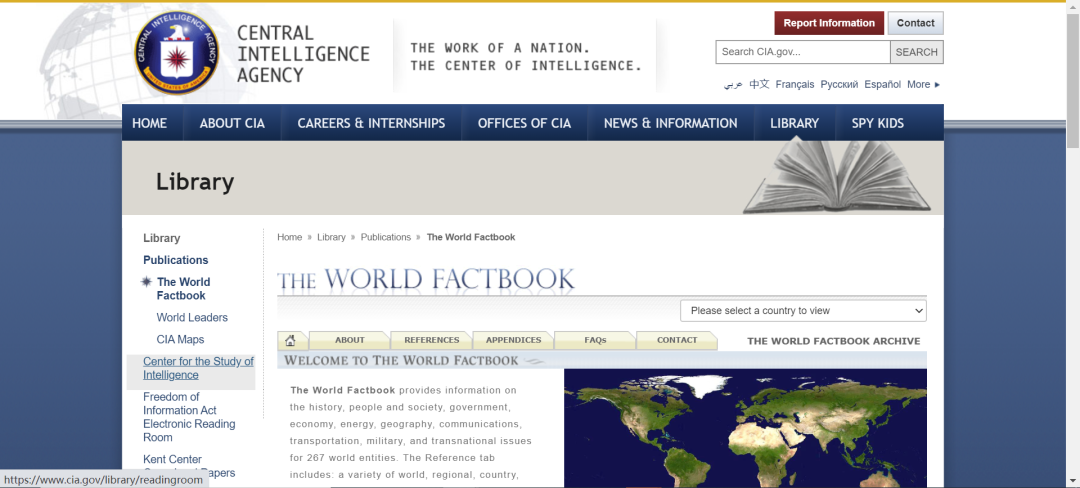Open the CIA Maps sidebar link
The width and height of the screenshot is (1080, 488).
180,339
